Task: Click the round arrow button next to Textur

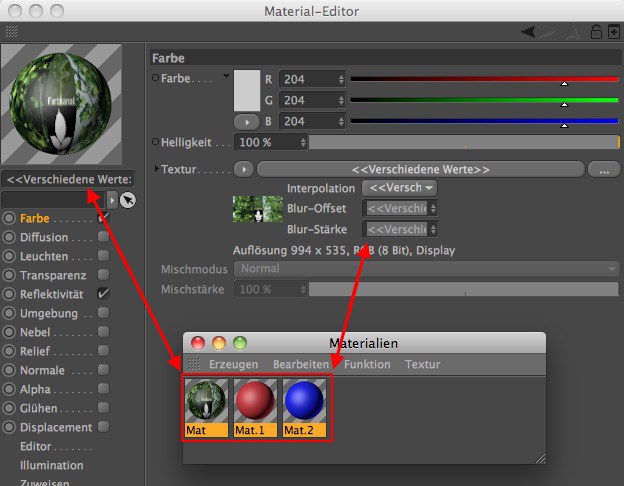Action: pos(242,169)
